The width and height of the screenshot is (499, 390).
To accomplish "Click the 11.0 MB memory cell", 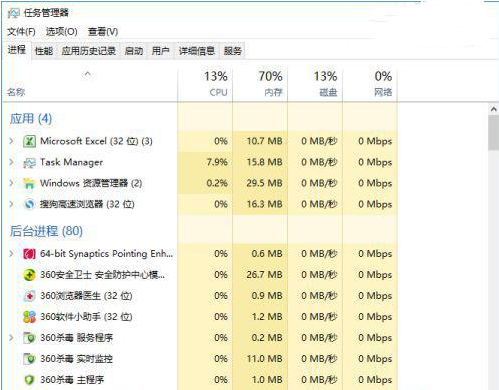I will (x=260, y=359).
